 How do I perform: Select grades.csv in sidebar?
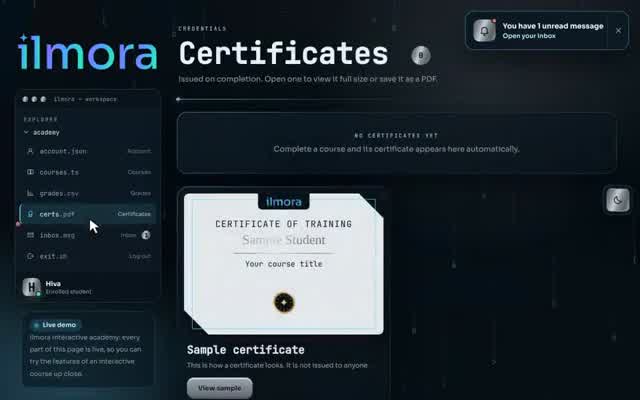[88, 193]
